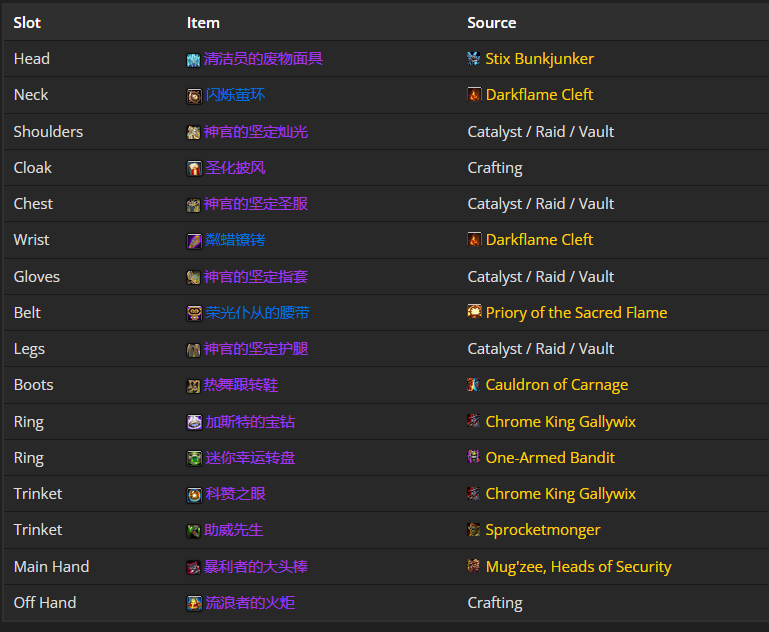Screen dimensions: 769x632
Task: Click the Sprocketmonger boss icon
Action: click(x=474, y=530)
